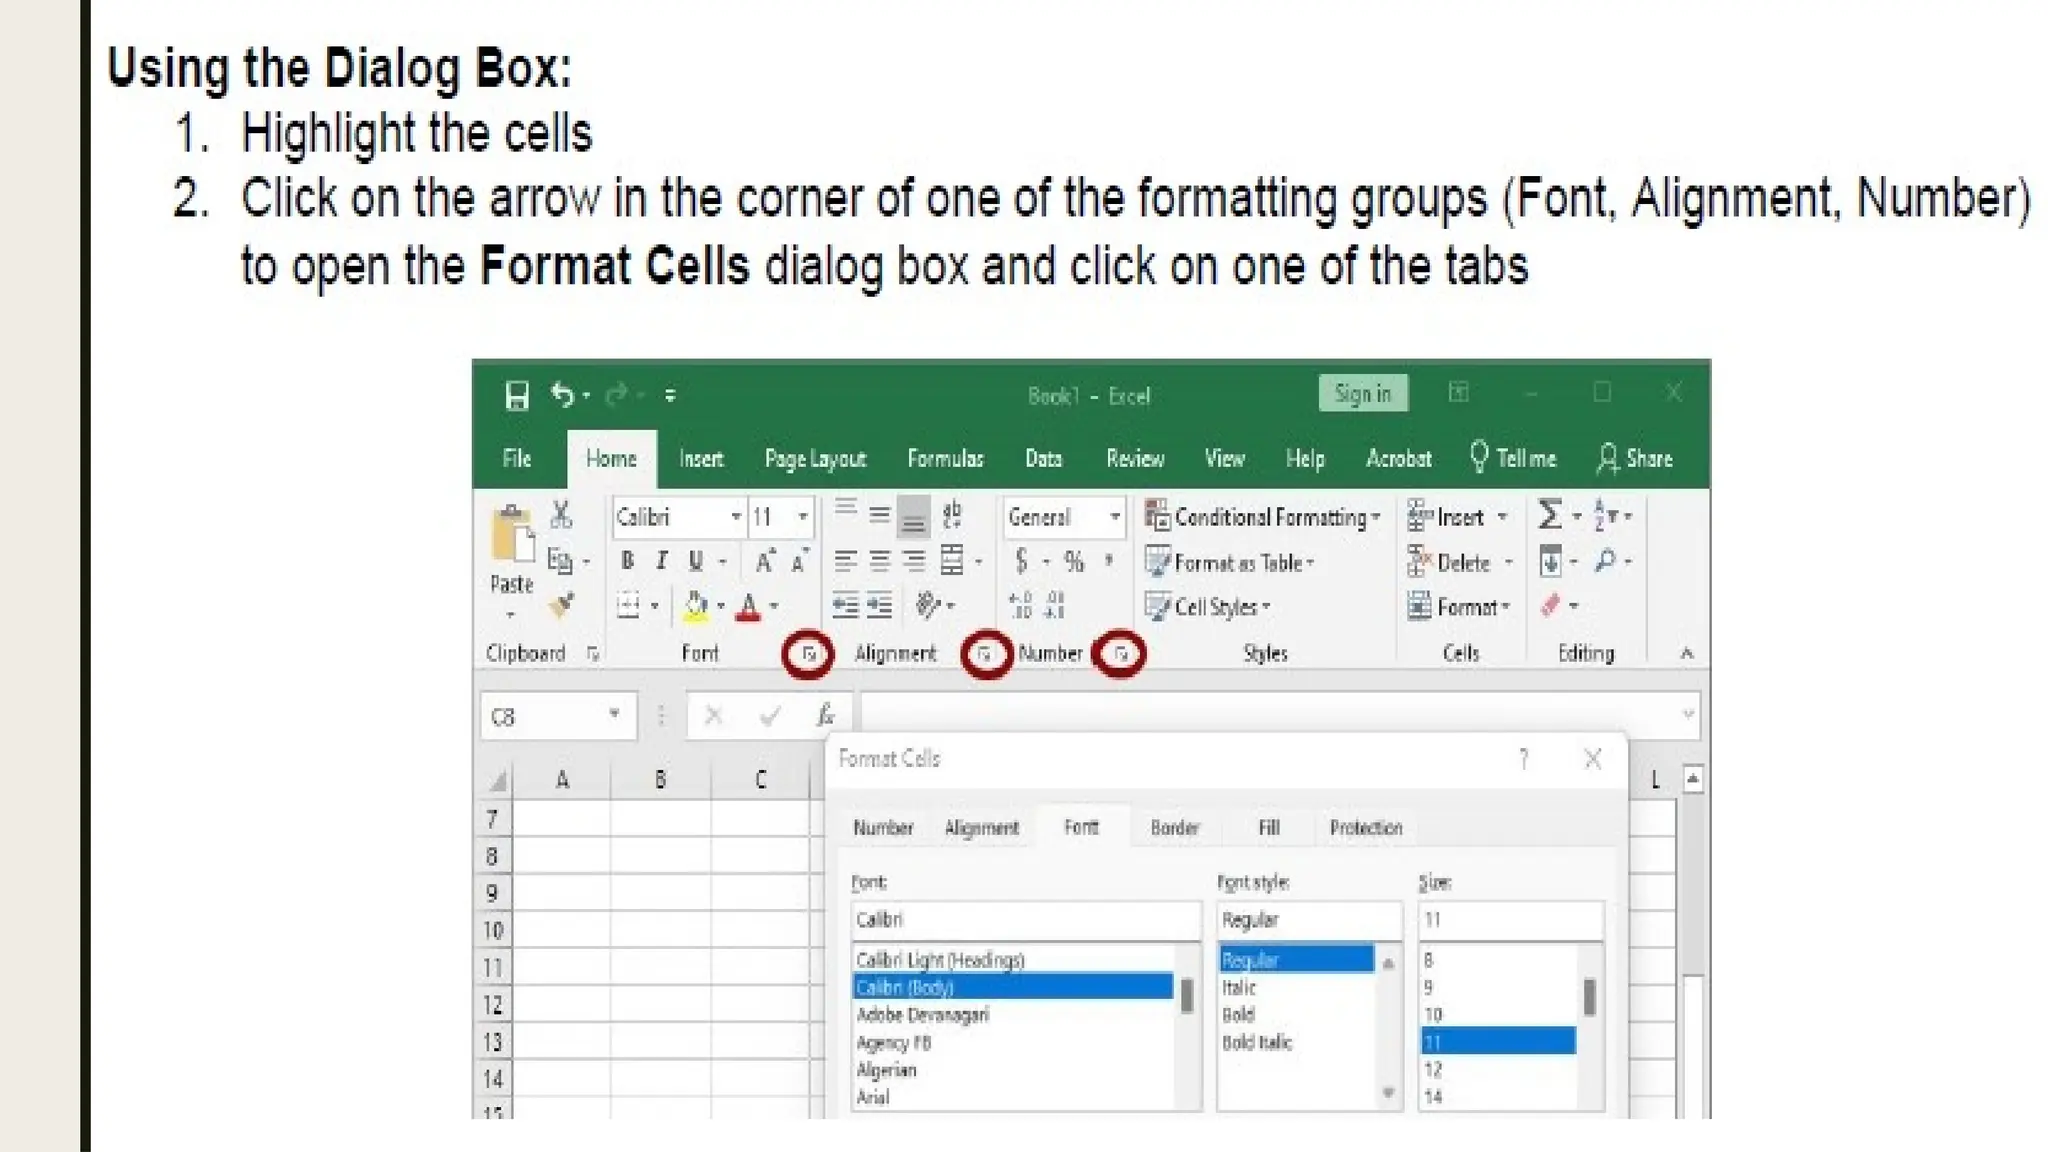Switch to the Insert ribbon tab
Screen dimensions: 2048x1152
[700, 459]
